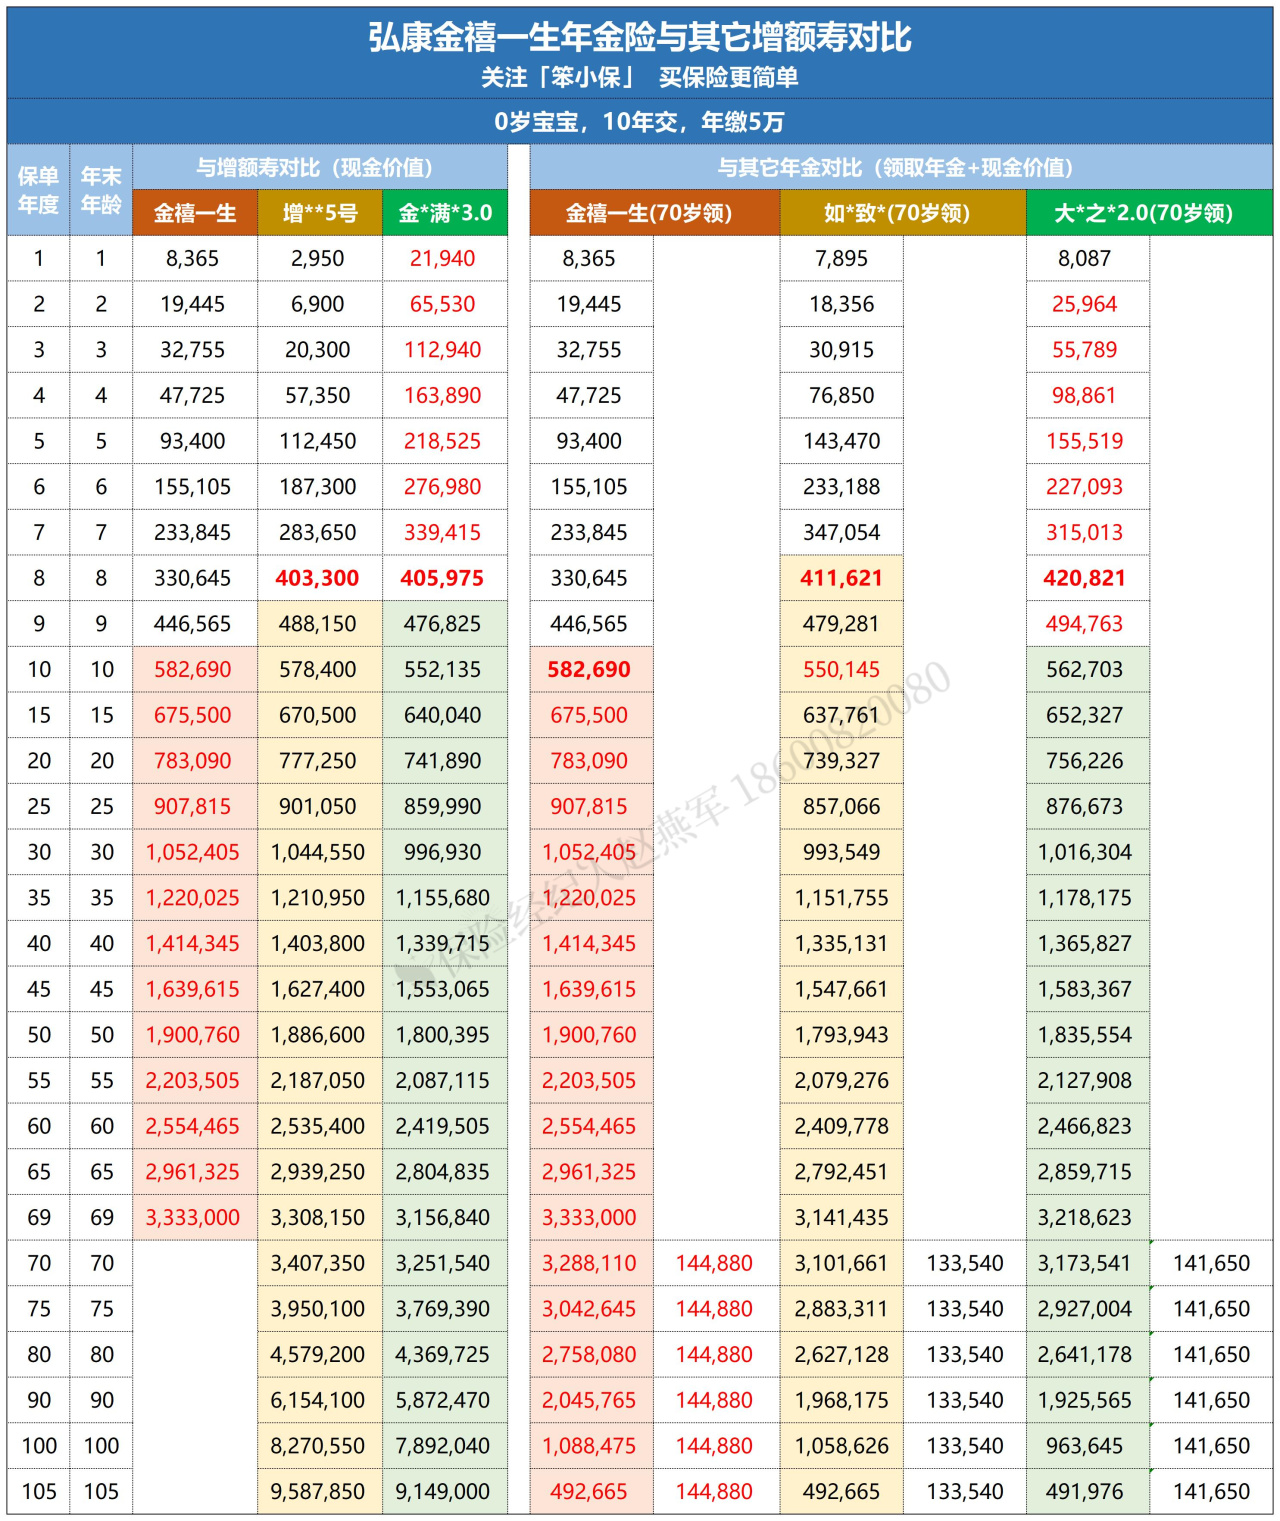Click the red 21,940 value in year 1

pyautogui.click(x=442, y=258)
